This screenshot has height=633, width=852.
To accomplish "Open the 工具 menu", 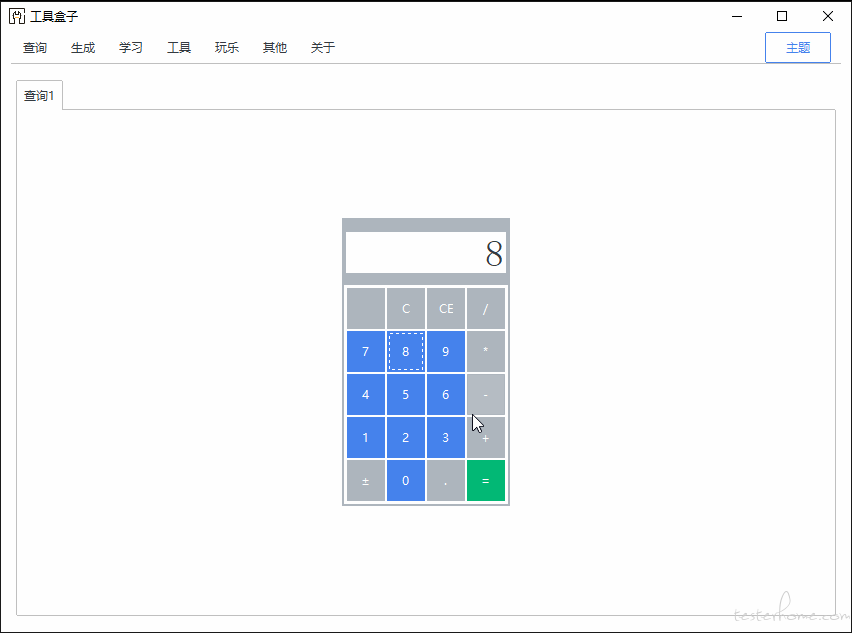I will point(179,48).
